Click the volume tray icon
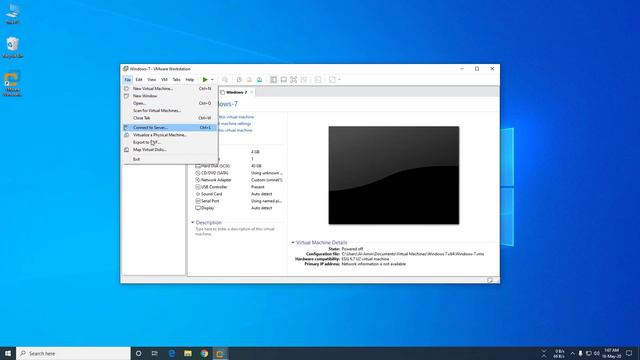640x360 pixels. [597, 353]
